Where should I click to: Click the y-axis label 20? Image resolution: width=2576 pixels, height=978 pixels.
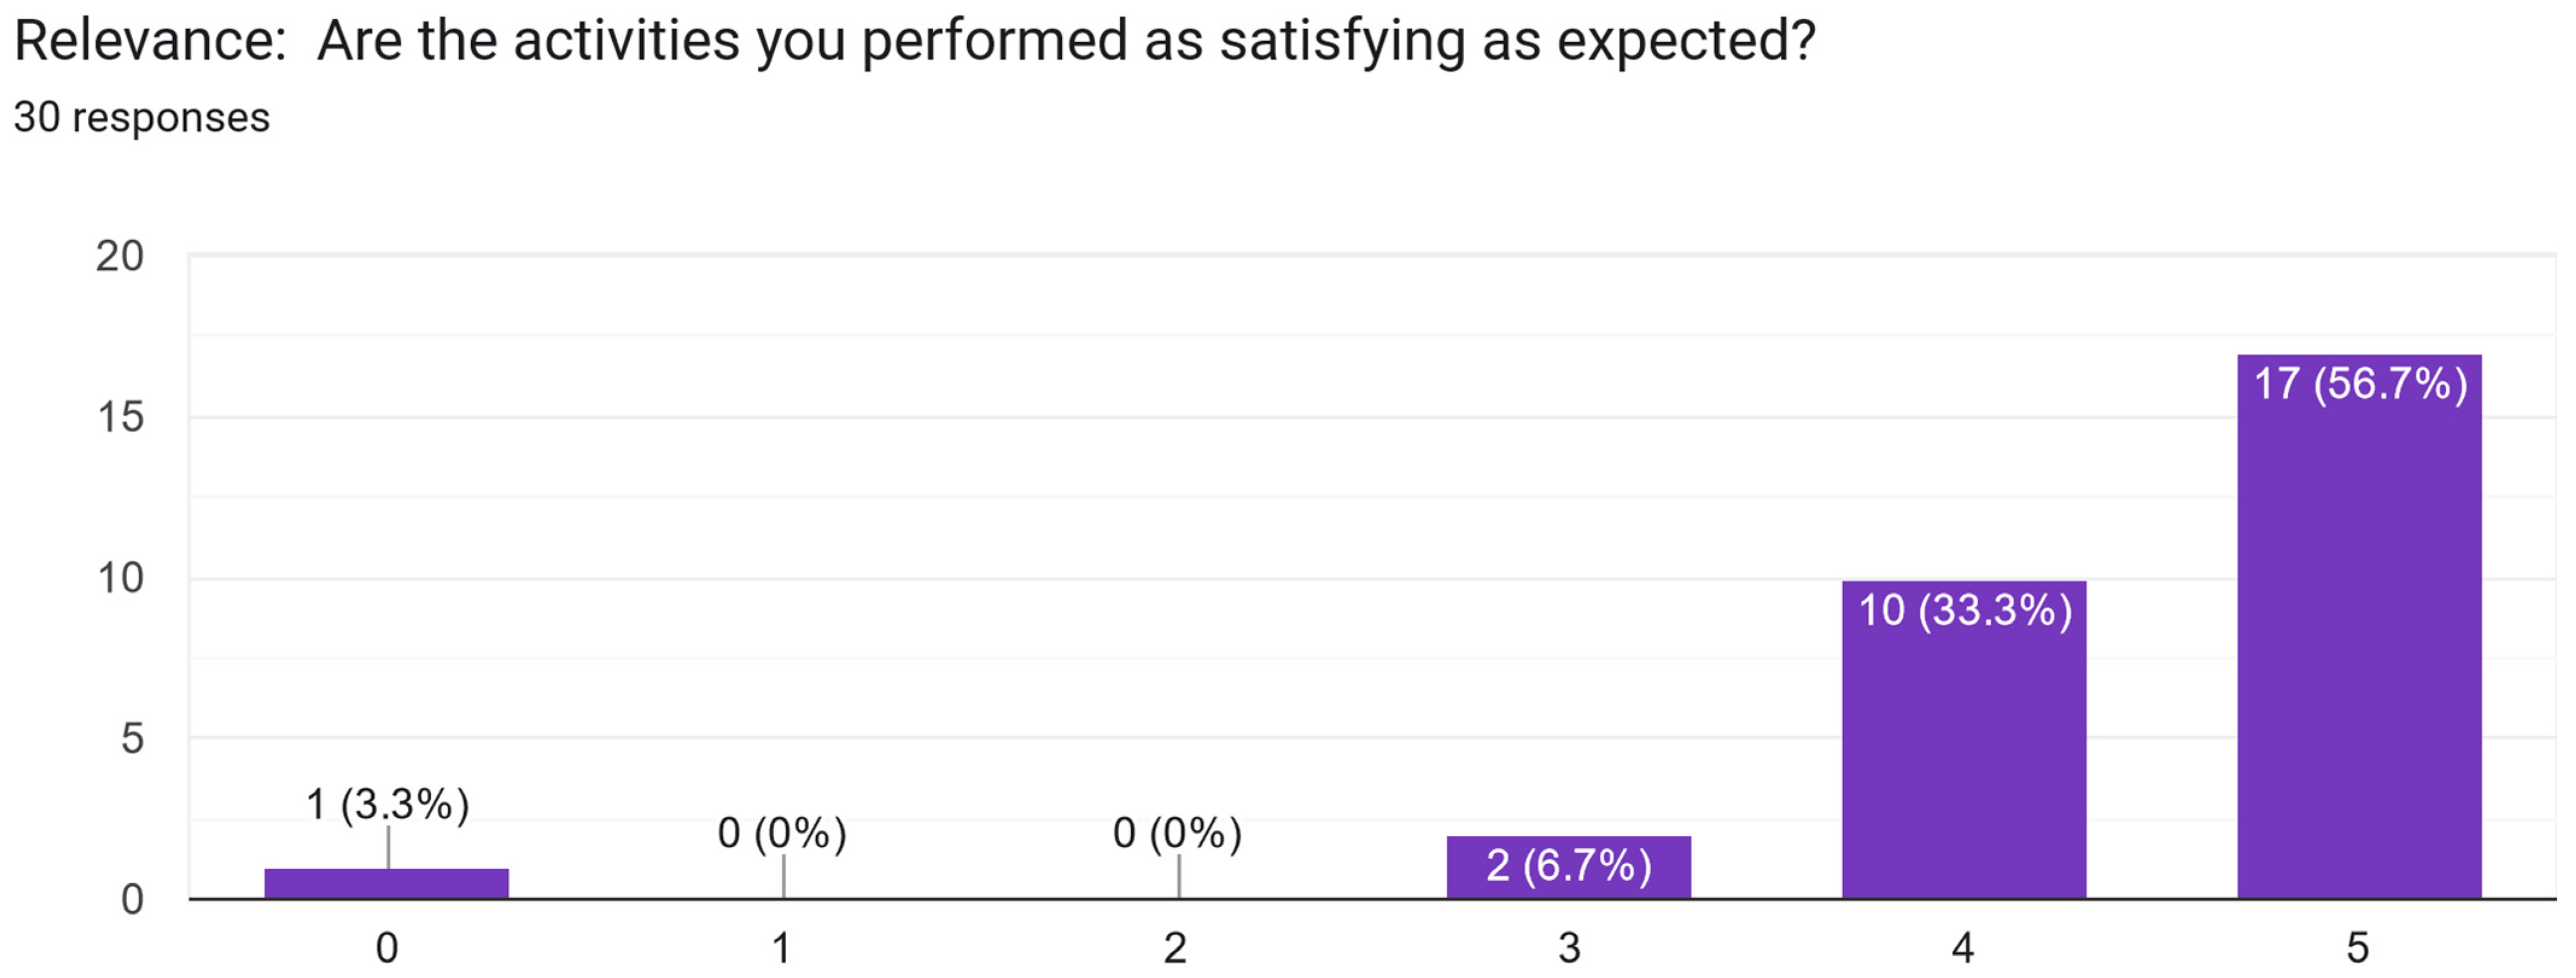click(120, 257)
